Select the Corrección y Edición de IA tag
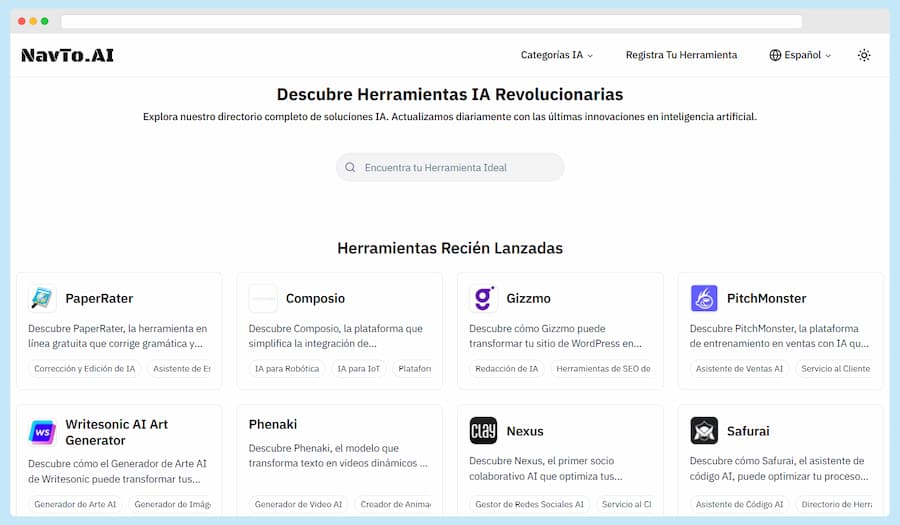This screenshot has height=525, width=900. click(84, 369)
